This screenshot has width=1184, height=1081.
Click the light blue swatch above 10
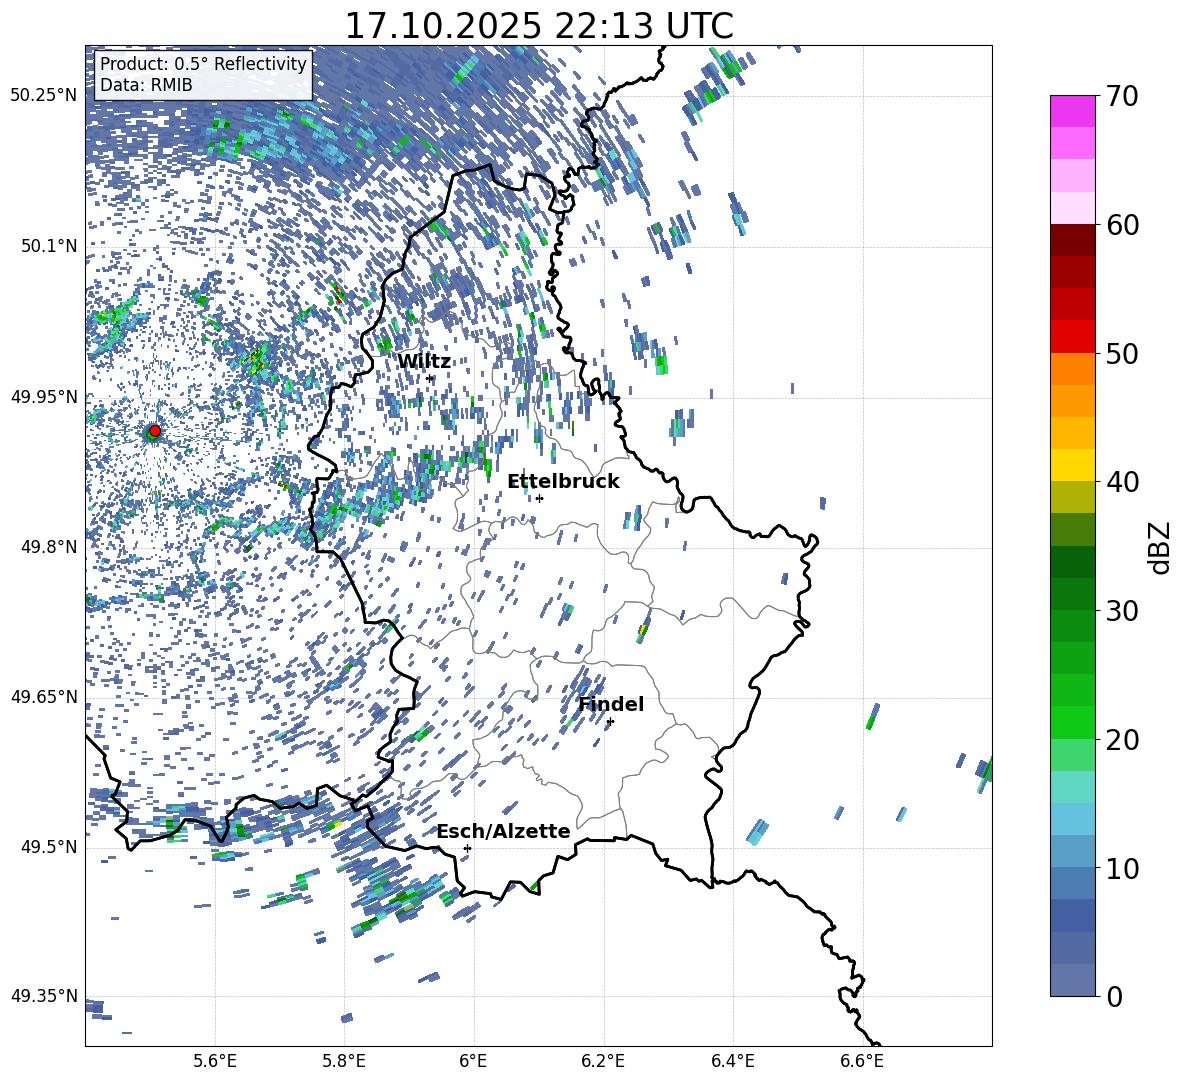[x=1073, y=852]
